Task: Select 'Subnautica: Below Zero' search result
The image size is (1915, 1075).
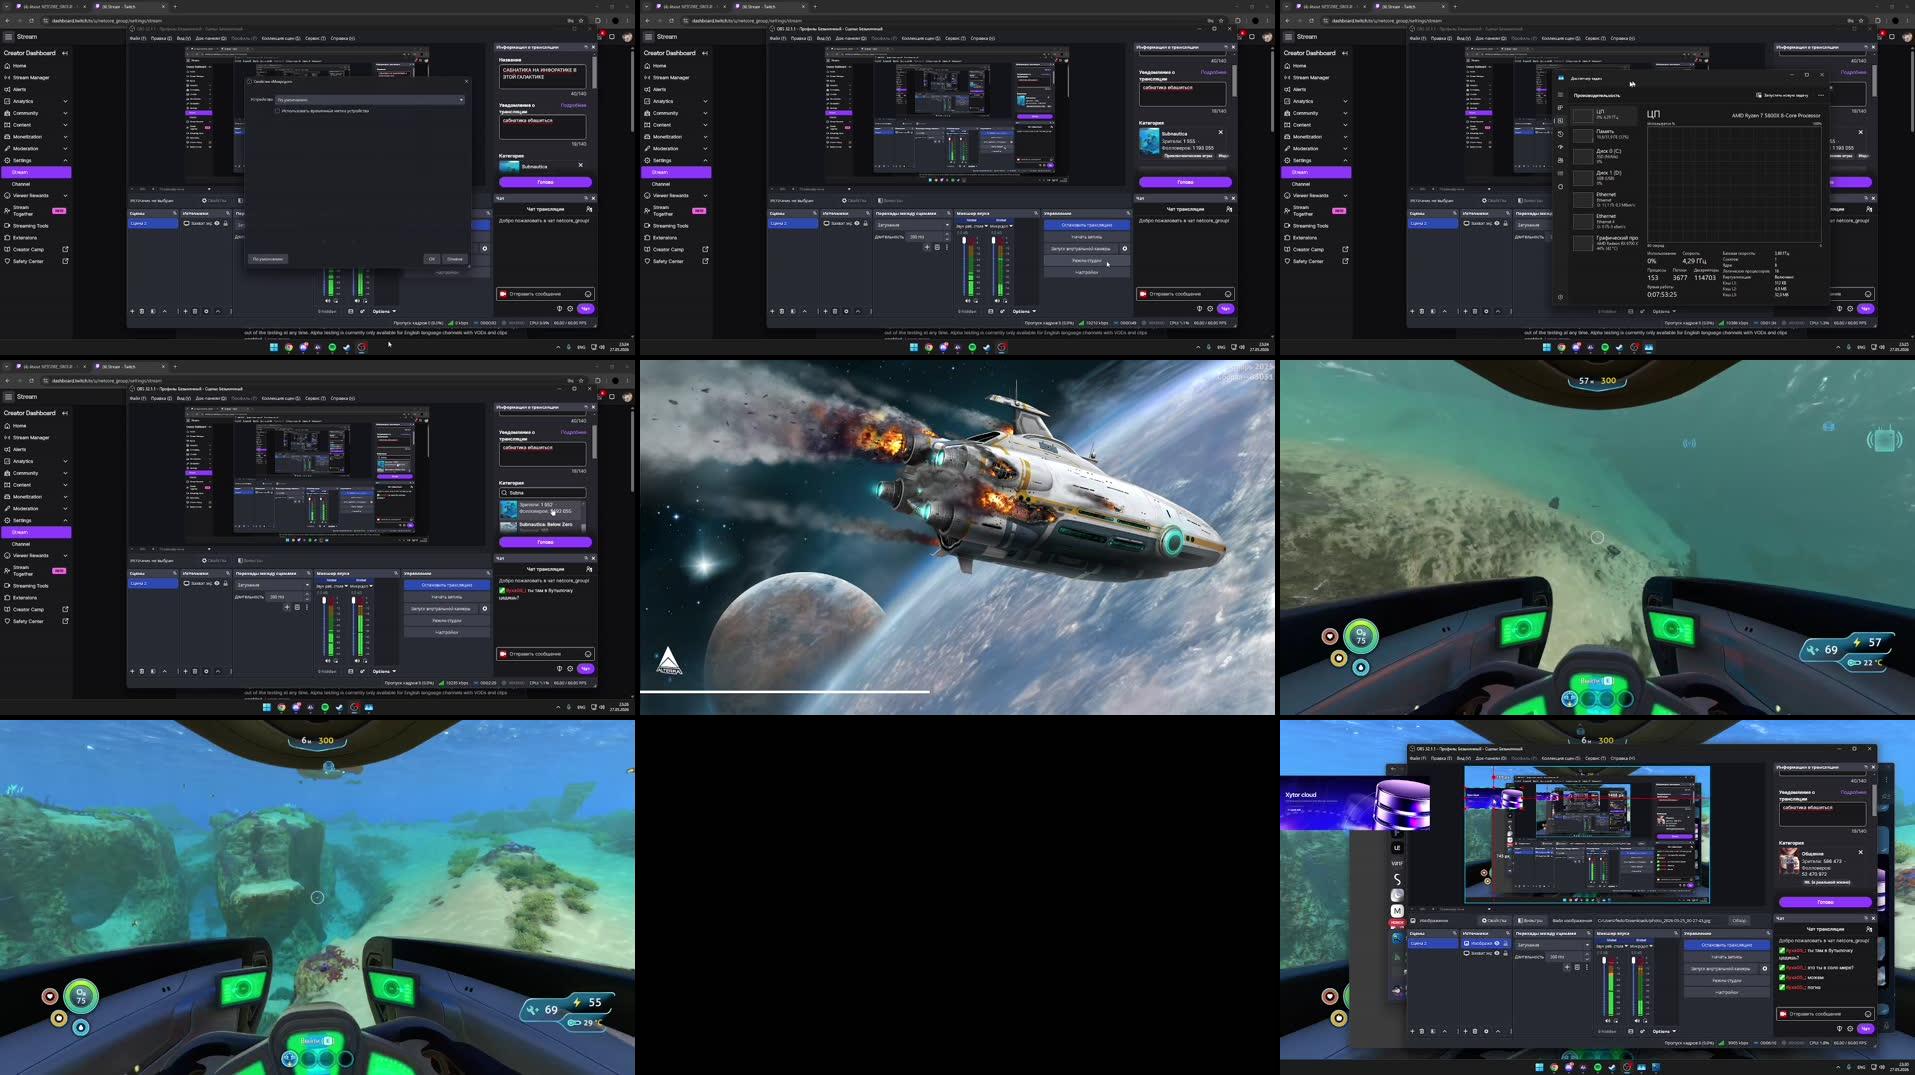Action: coord(543,527)
